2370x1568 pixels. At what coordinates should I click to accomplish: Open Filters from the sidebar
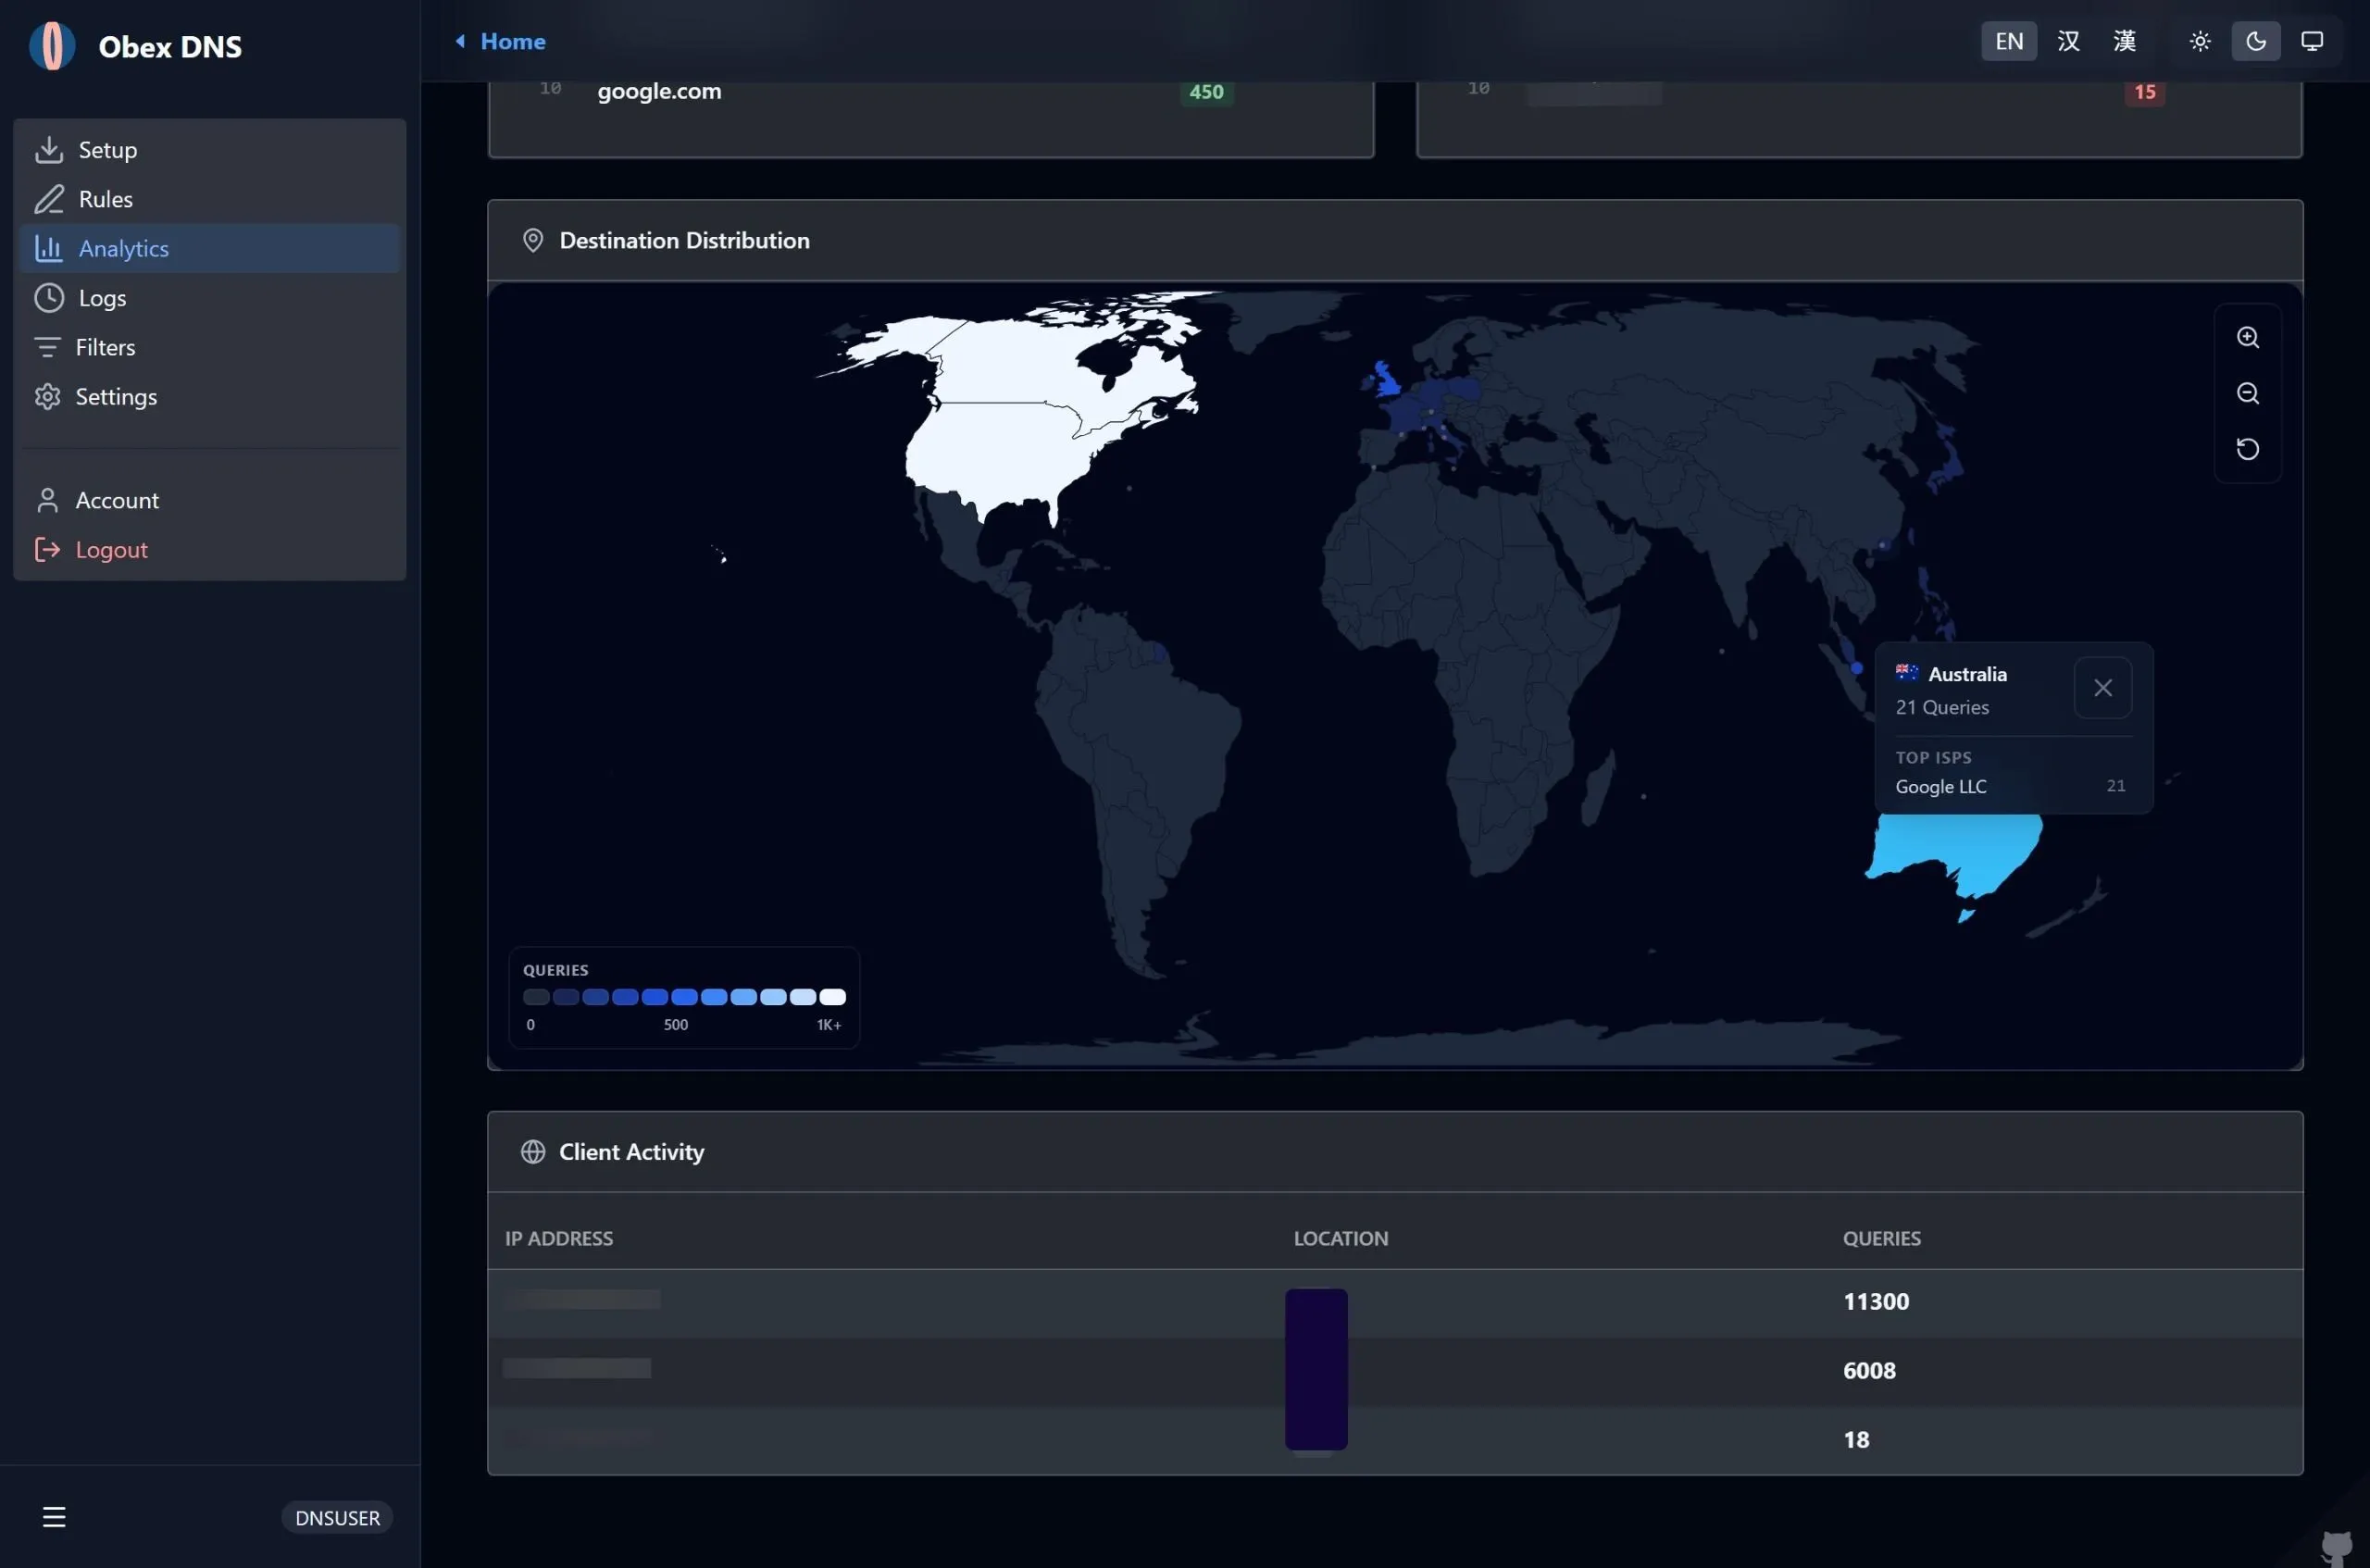click(x=209, y=347)
